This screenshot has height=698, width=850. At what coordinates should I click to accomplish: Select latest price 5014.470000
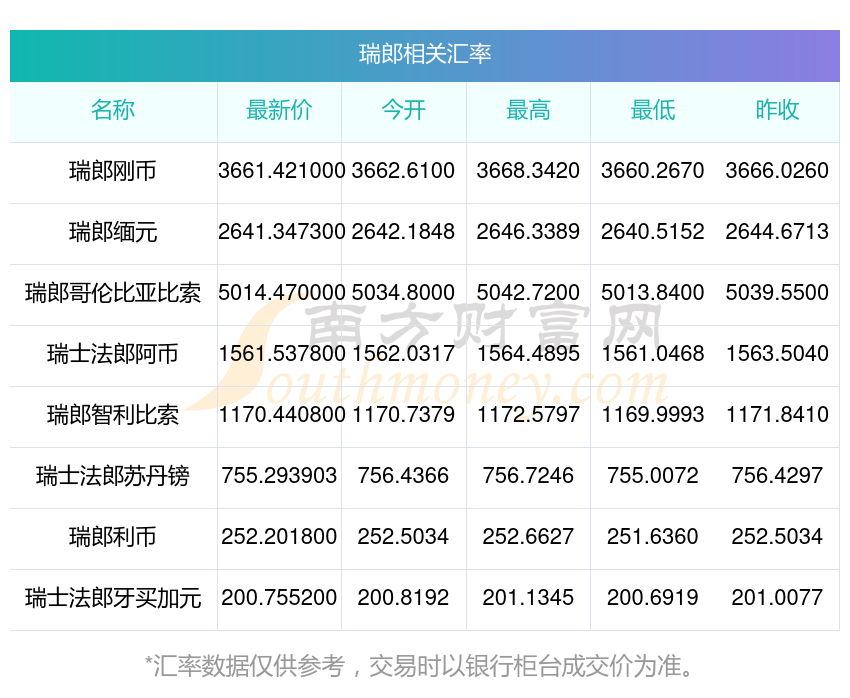[x=281, y=293]
